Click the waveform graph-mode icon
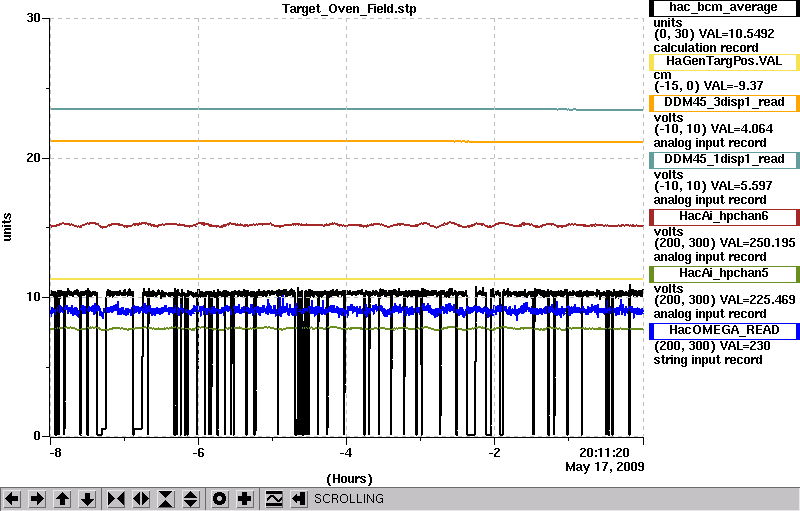The height and width of the screenshot is (511, 800). [274, 499]
